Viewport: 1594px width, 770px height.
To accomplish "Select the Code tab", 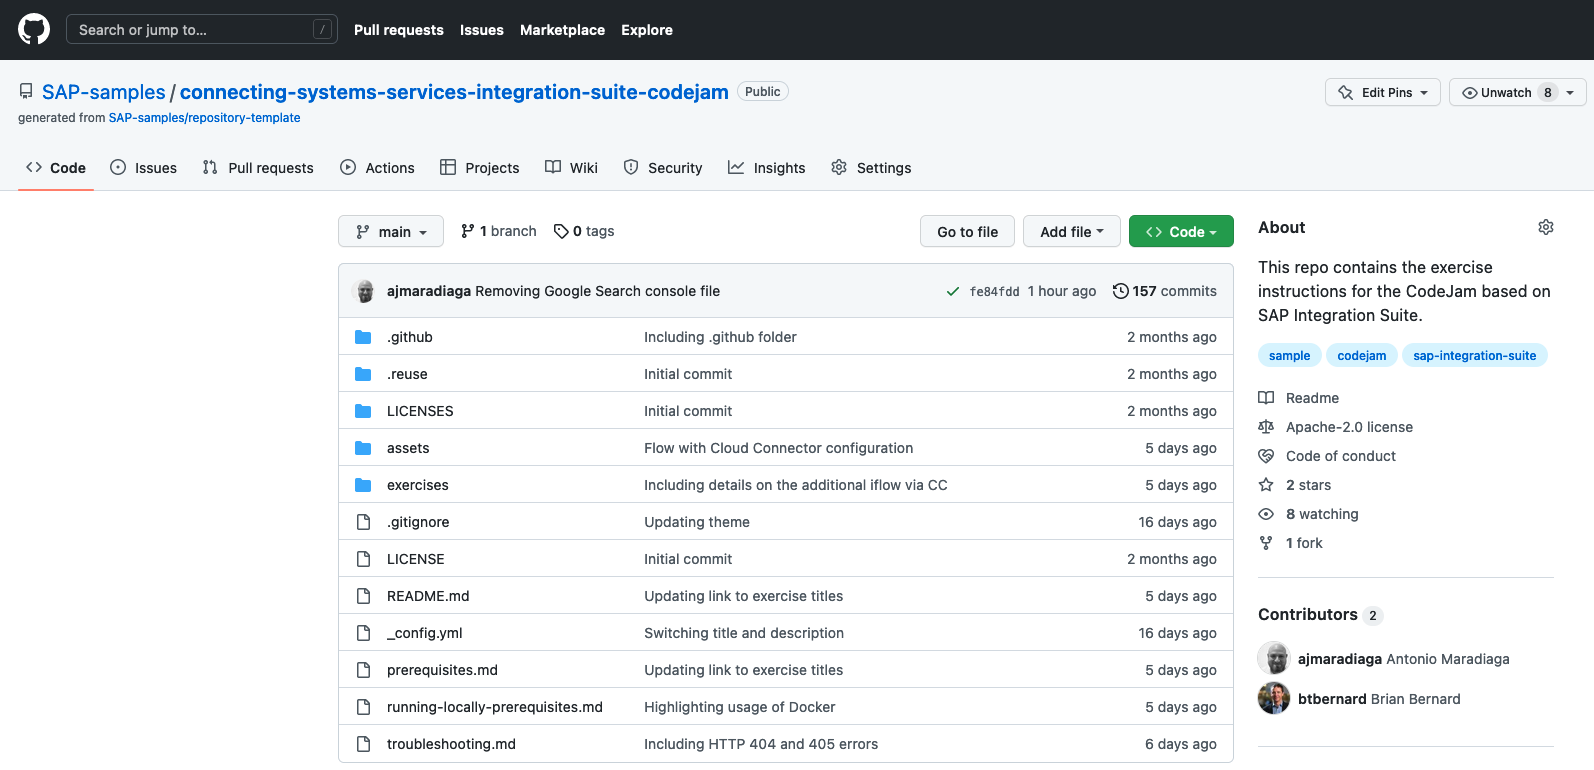I will [56, 168].
